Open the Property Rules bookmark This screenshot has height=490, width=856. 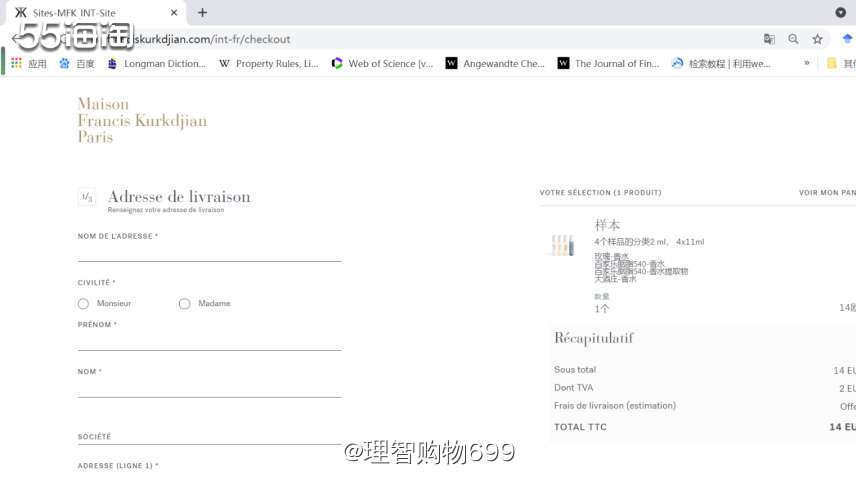point(269,63)
